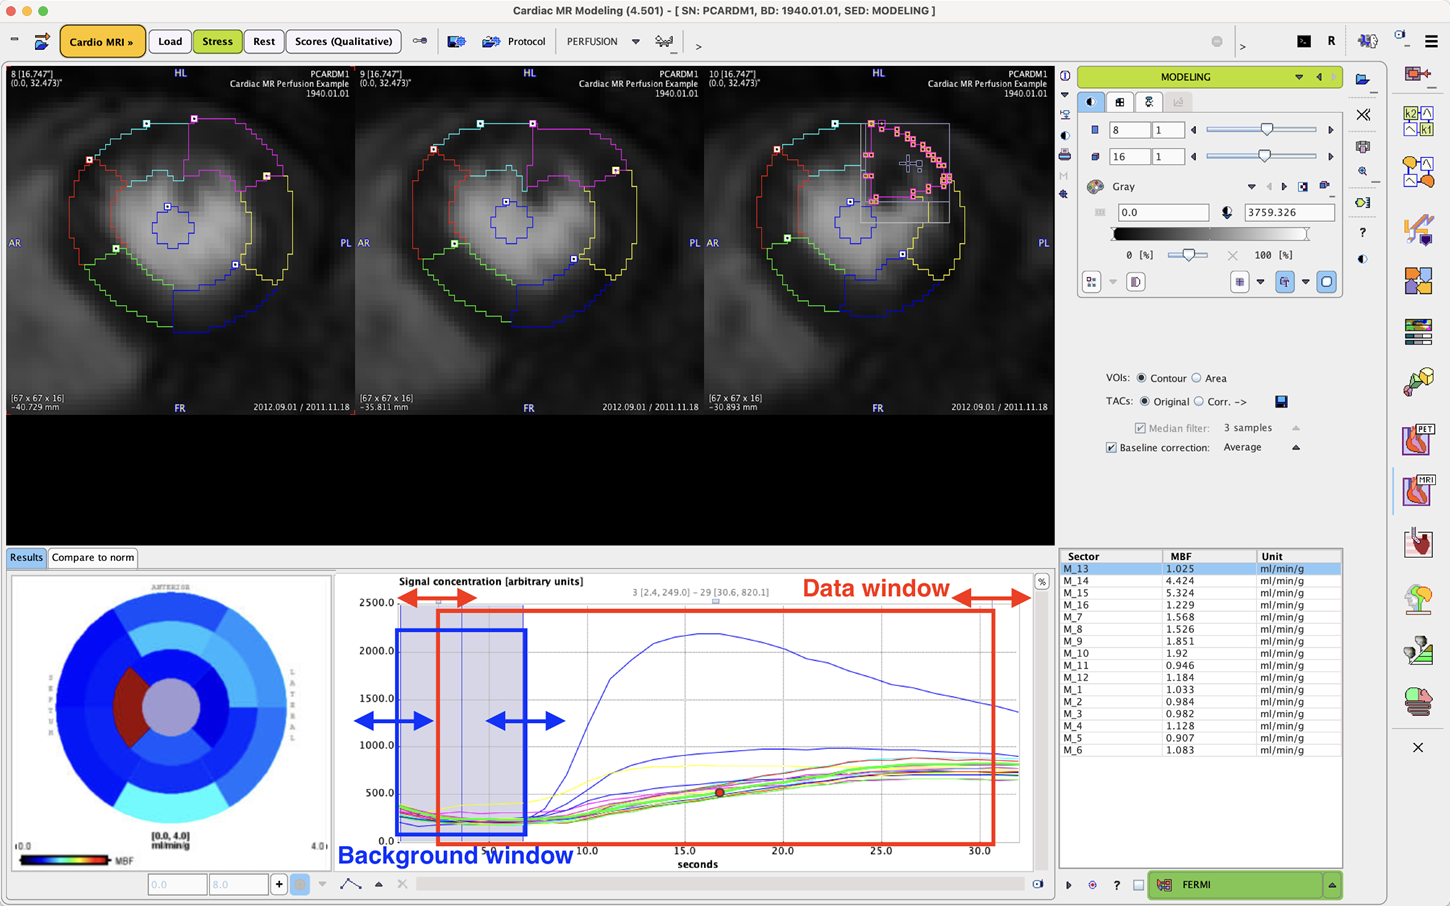The image size is (1450, 906).
Task: Click the Cardio MRI button
Action: coord(102,42)
